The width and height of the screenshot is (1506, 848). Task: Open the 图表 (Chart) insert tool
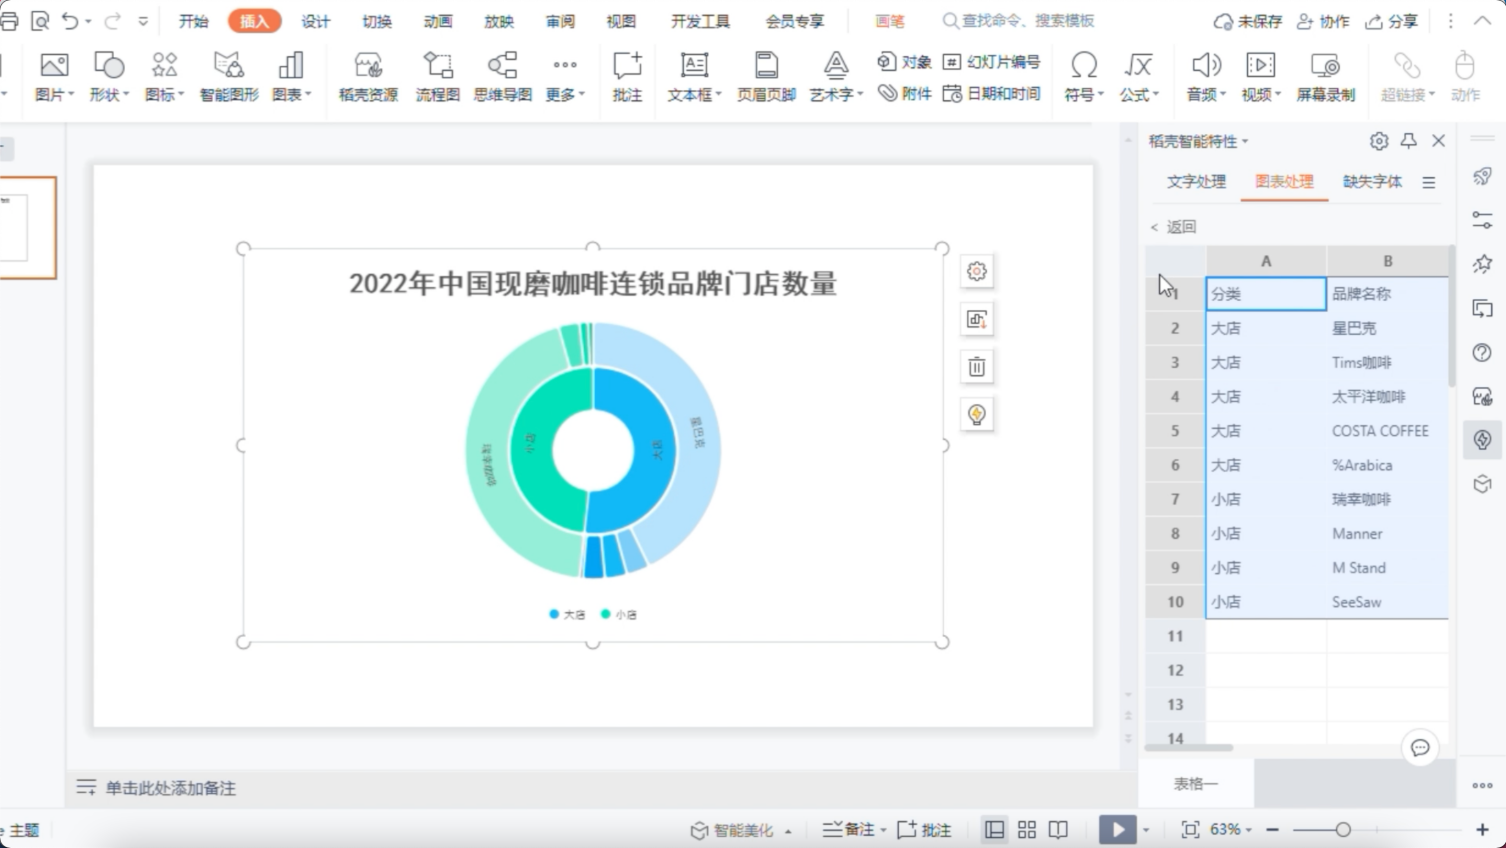click(291, 77)
